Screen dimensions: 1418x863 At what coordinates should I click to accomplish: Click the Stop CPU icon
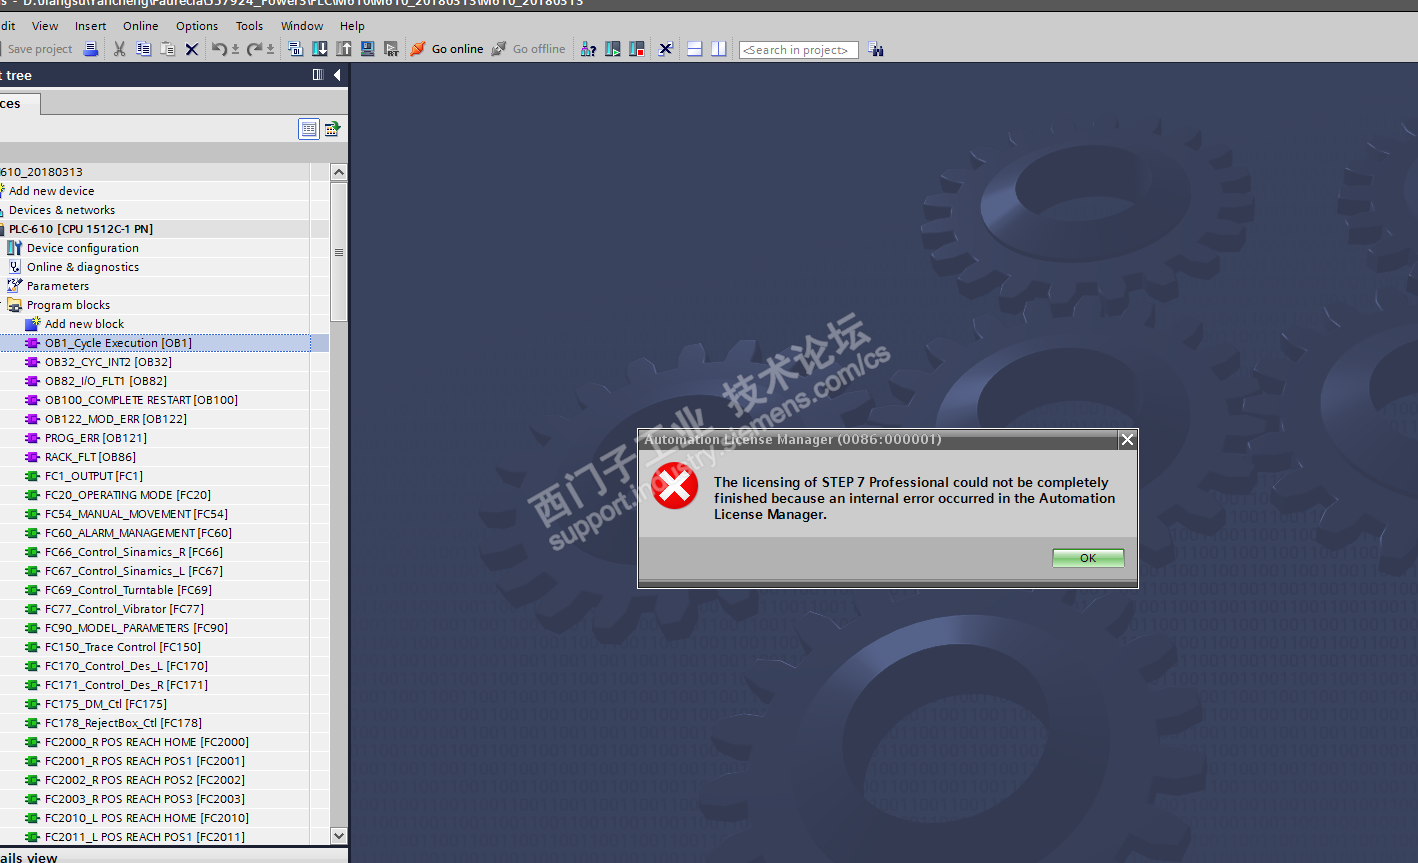point(637,49)
